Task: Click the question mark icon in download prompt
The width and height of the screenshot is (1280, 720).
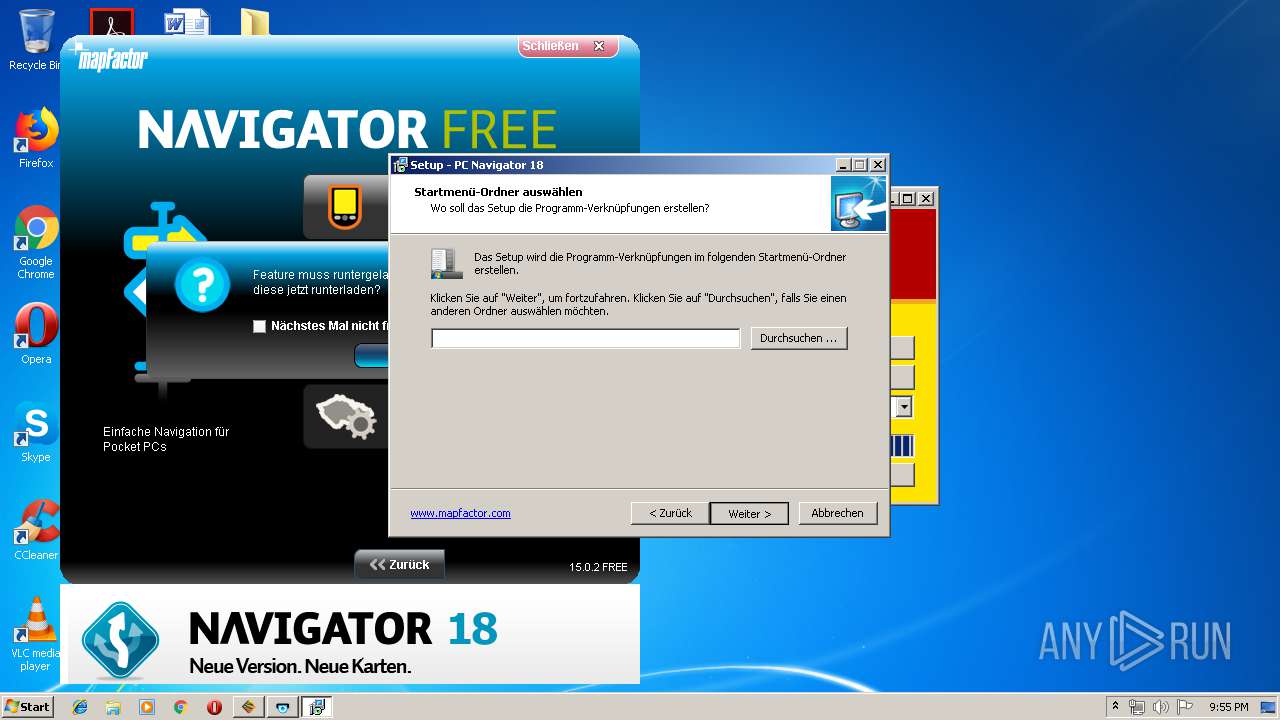Action: click(202, 284)
